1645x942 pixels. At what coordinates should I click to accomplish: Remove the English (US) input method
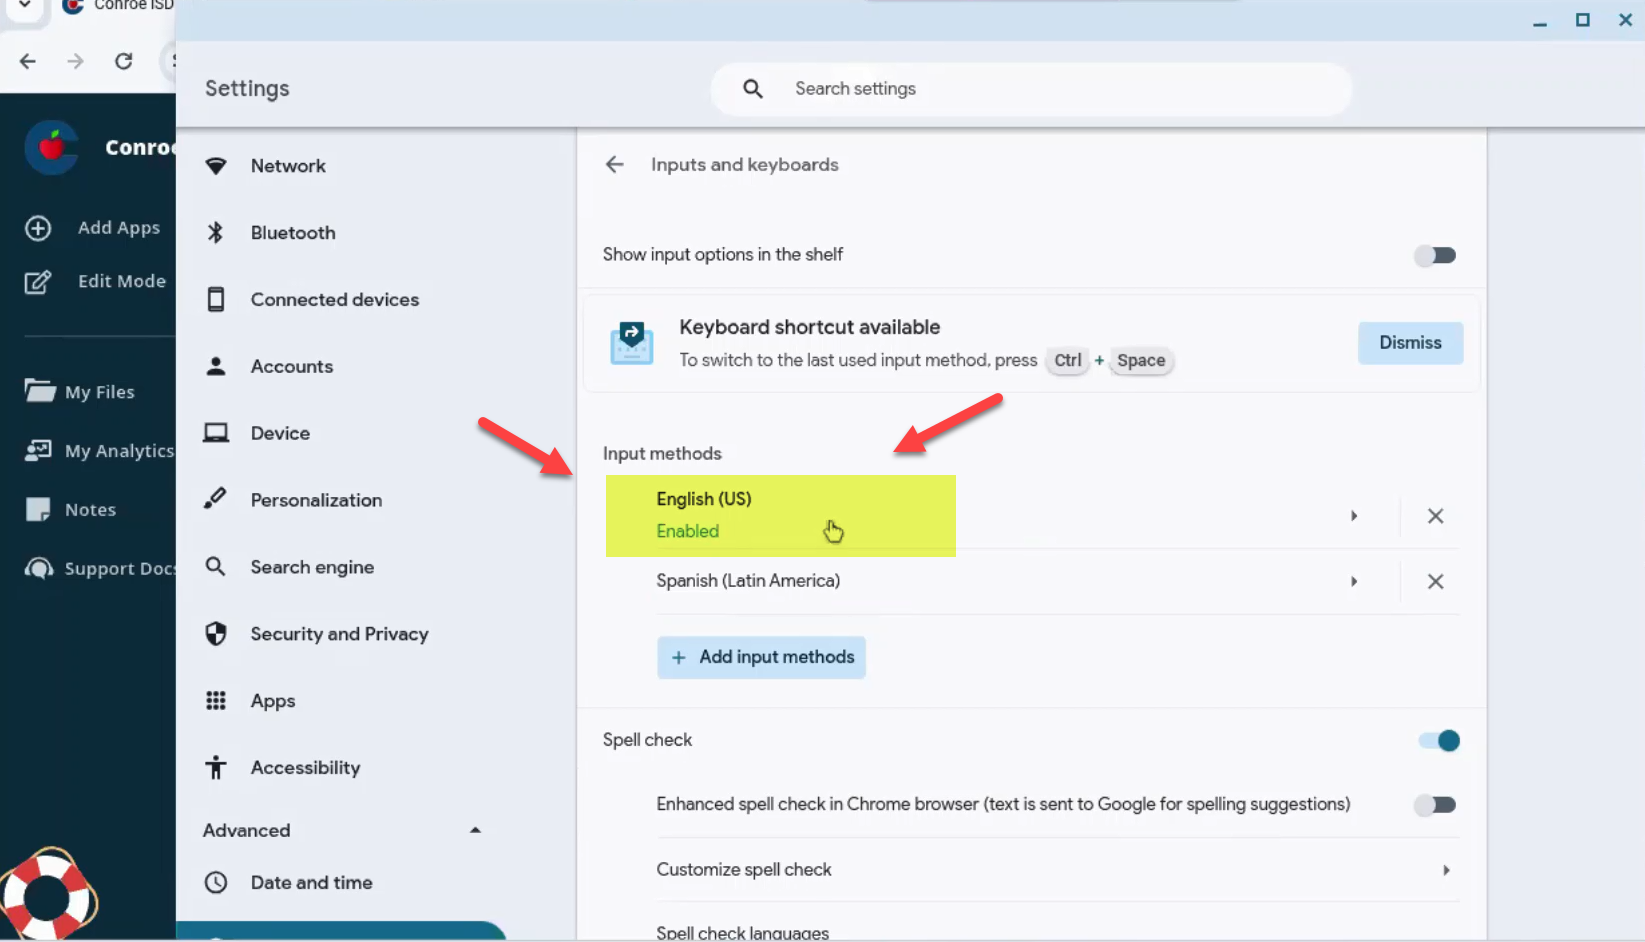tap(1435, 516)
